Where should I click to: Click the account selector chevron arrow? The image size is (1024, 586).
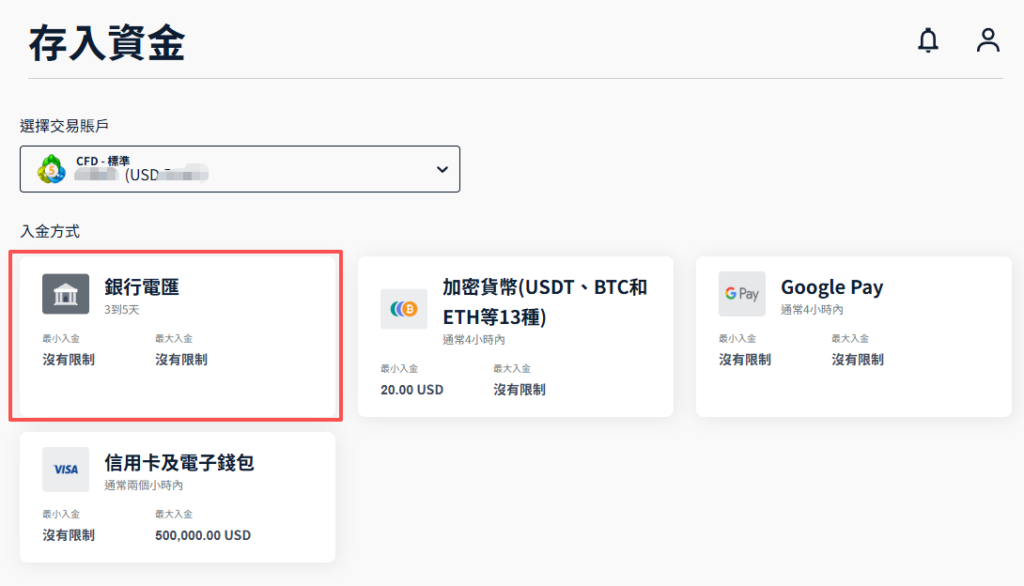pos(441,169)
